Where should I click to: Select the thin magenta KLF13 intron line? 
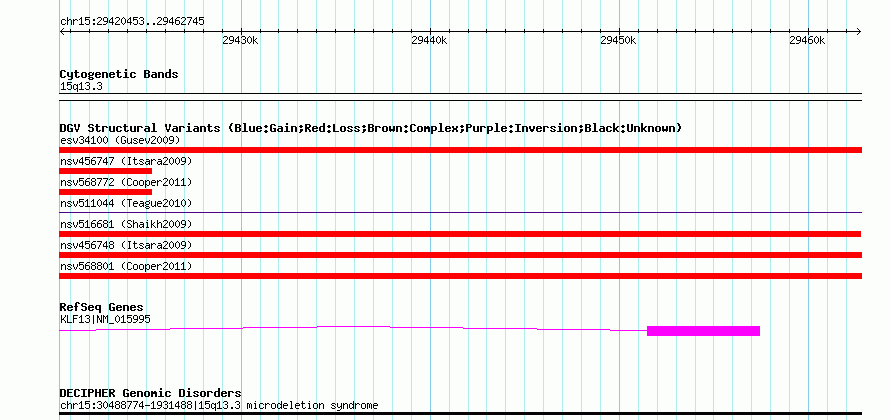[x=353, y=327]
